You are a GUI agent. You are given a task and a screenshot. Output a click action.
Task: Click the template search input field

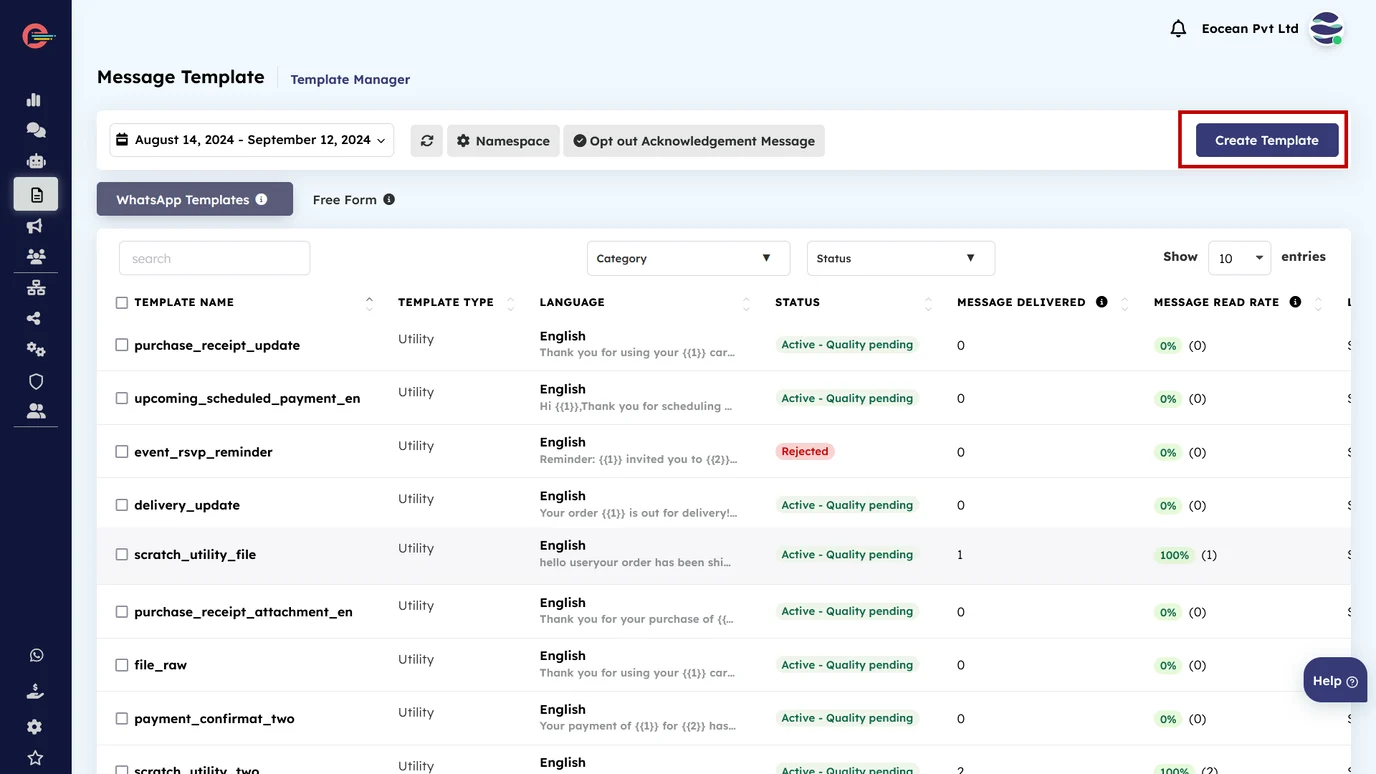click(214, 258)
